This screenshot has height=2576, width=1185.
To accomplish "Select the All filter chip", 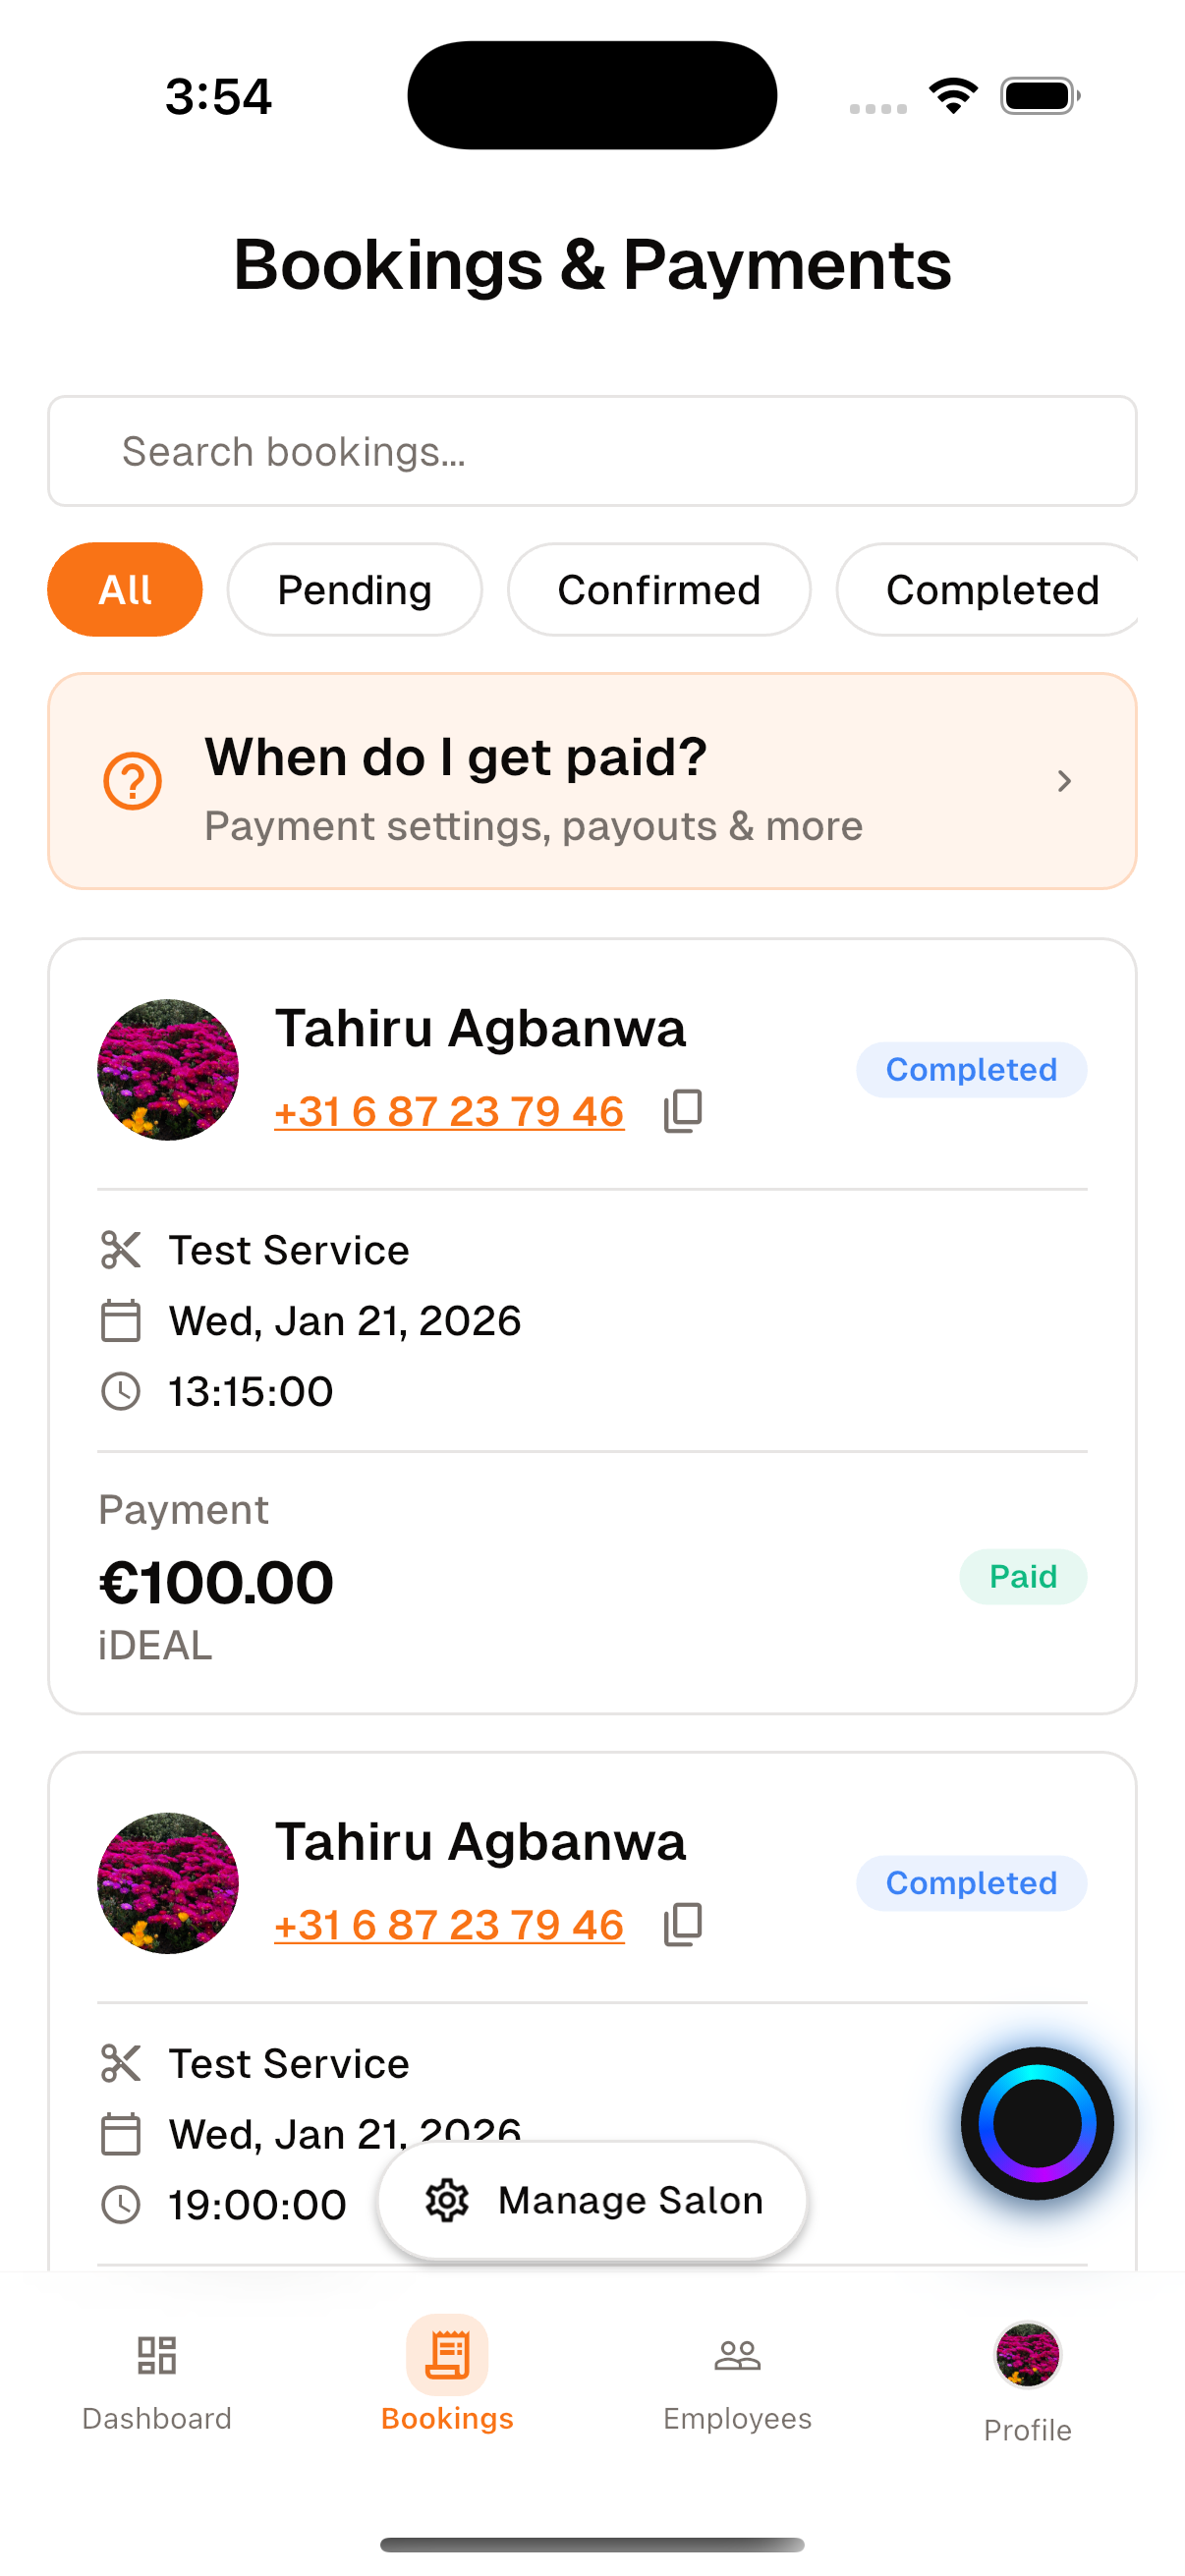I will tap(125, 590).
